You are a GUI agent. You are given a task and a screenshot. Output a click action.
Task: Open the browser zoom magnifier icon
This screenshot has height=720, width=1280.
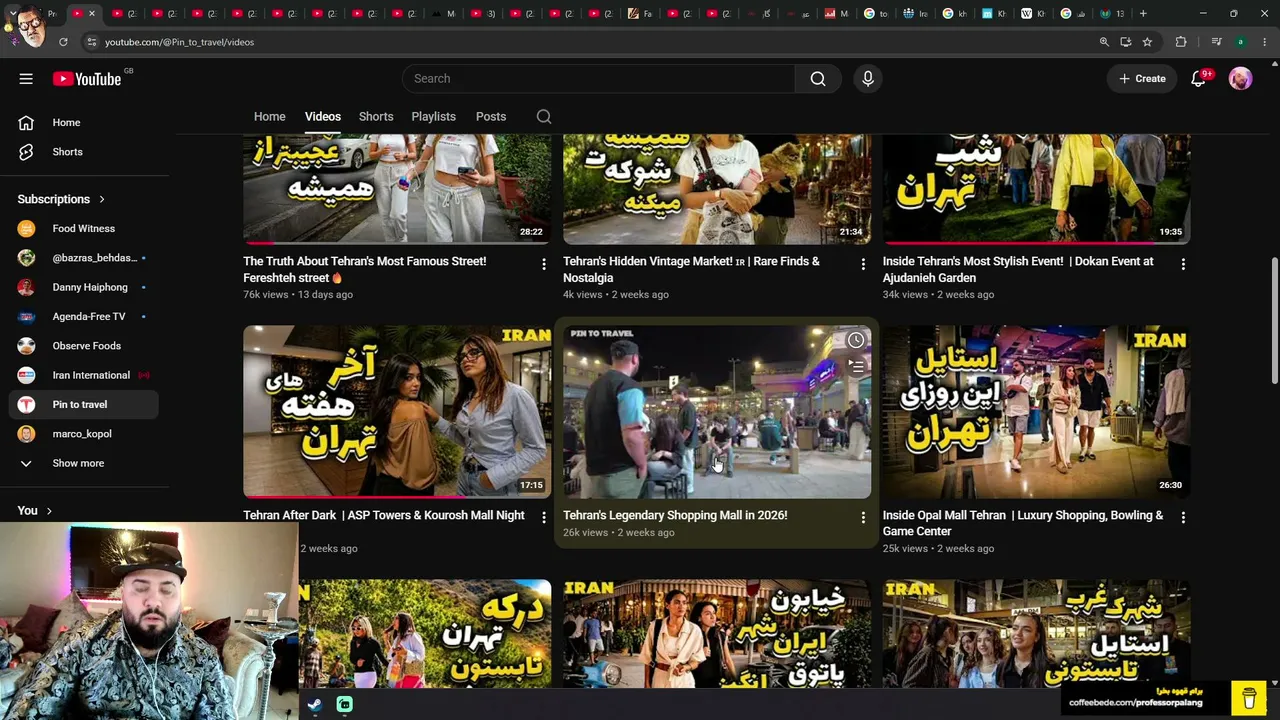click(1104, 42)
